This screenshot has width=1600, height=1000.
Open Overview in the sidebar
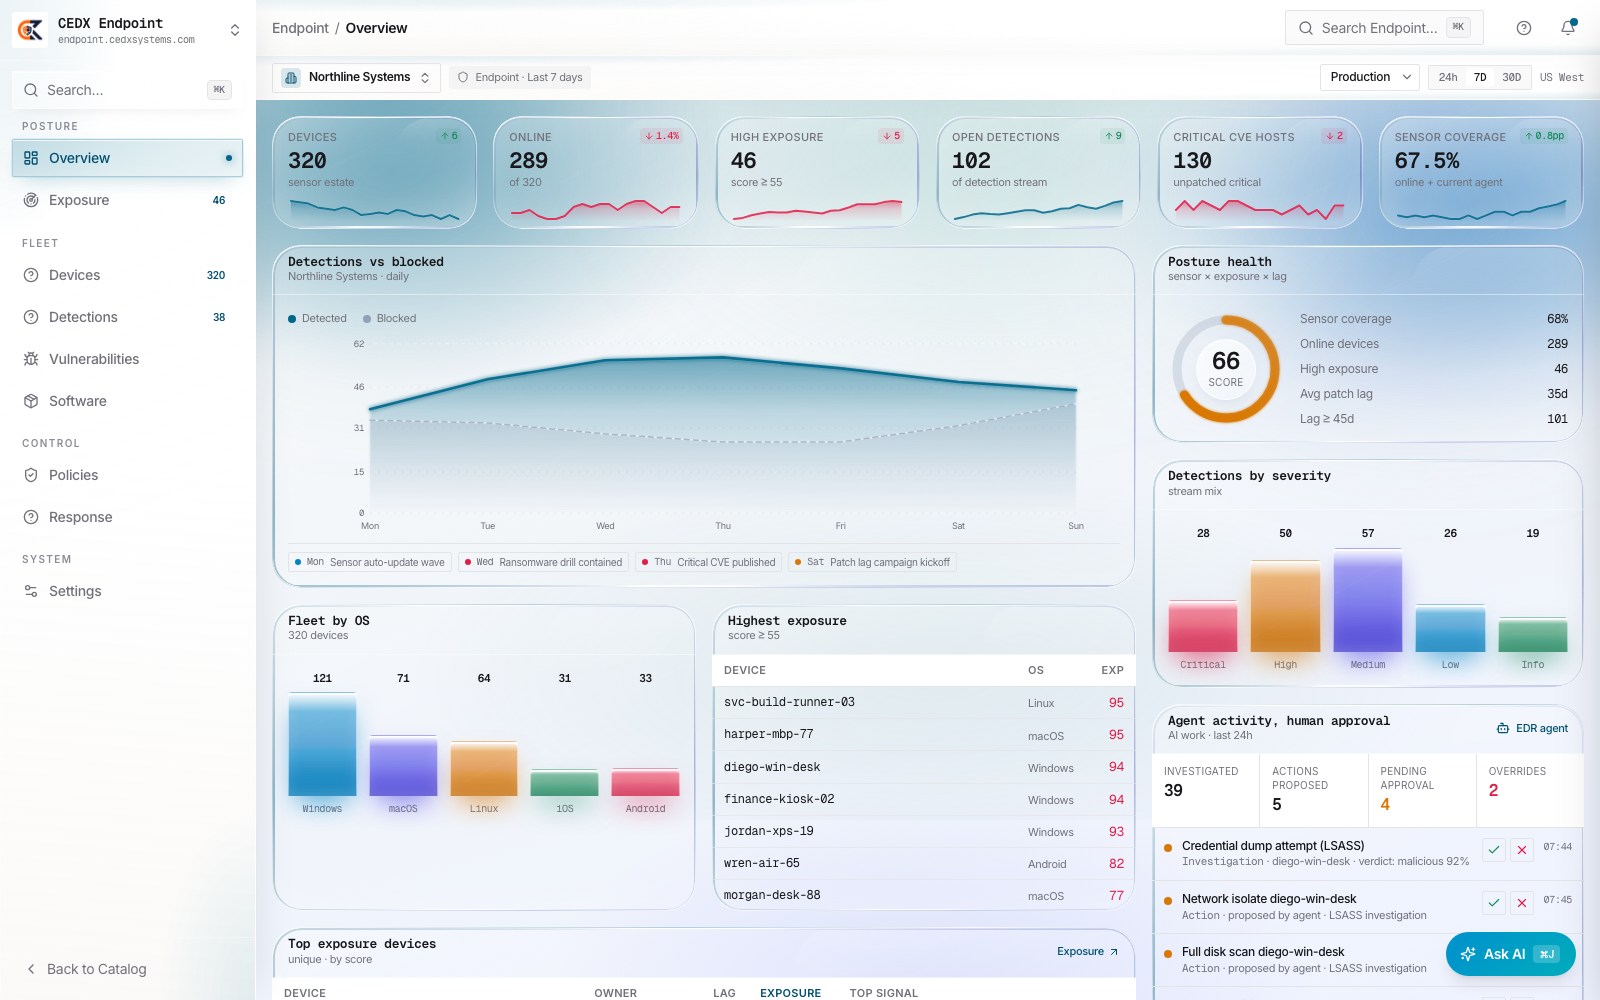pyautogui.click(x=127, y=158)
